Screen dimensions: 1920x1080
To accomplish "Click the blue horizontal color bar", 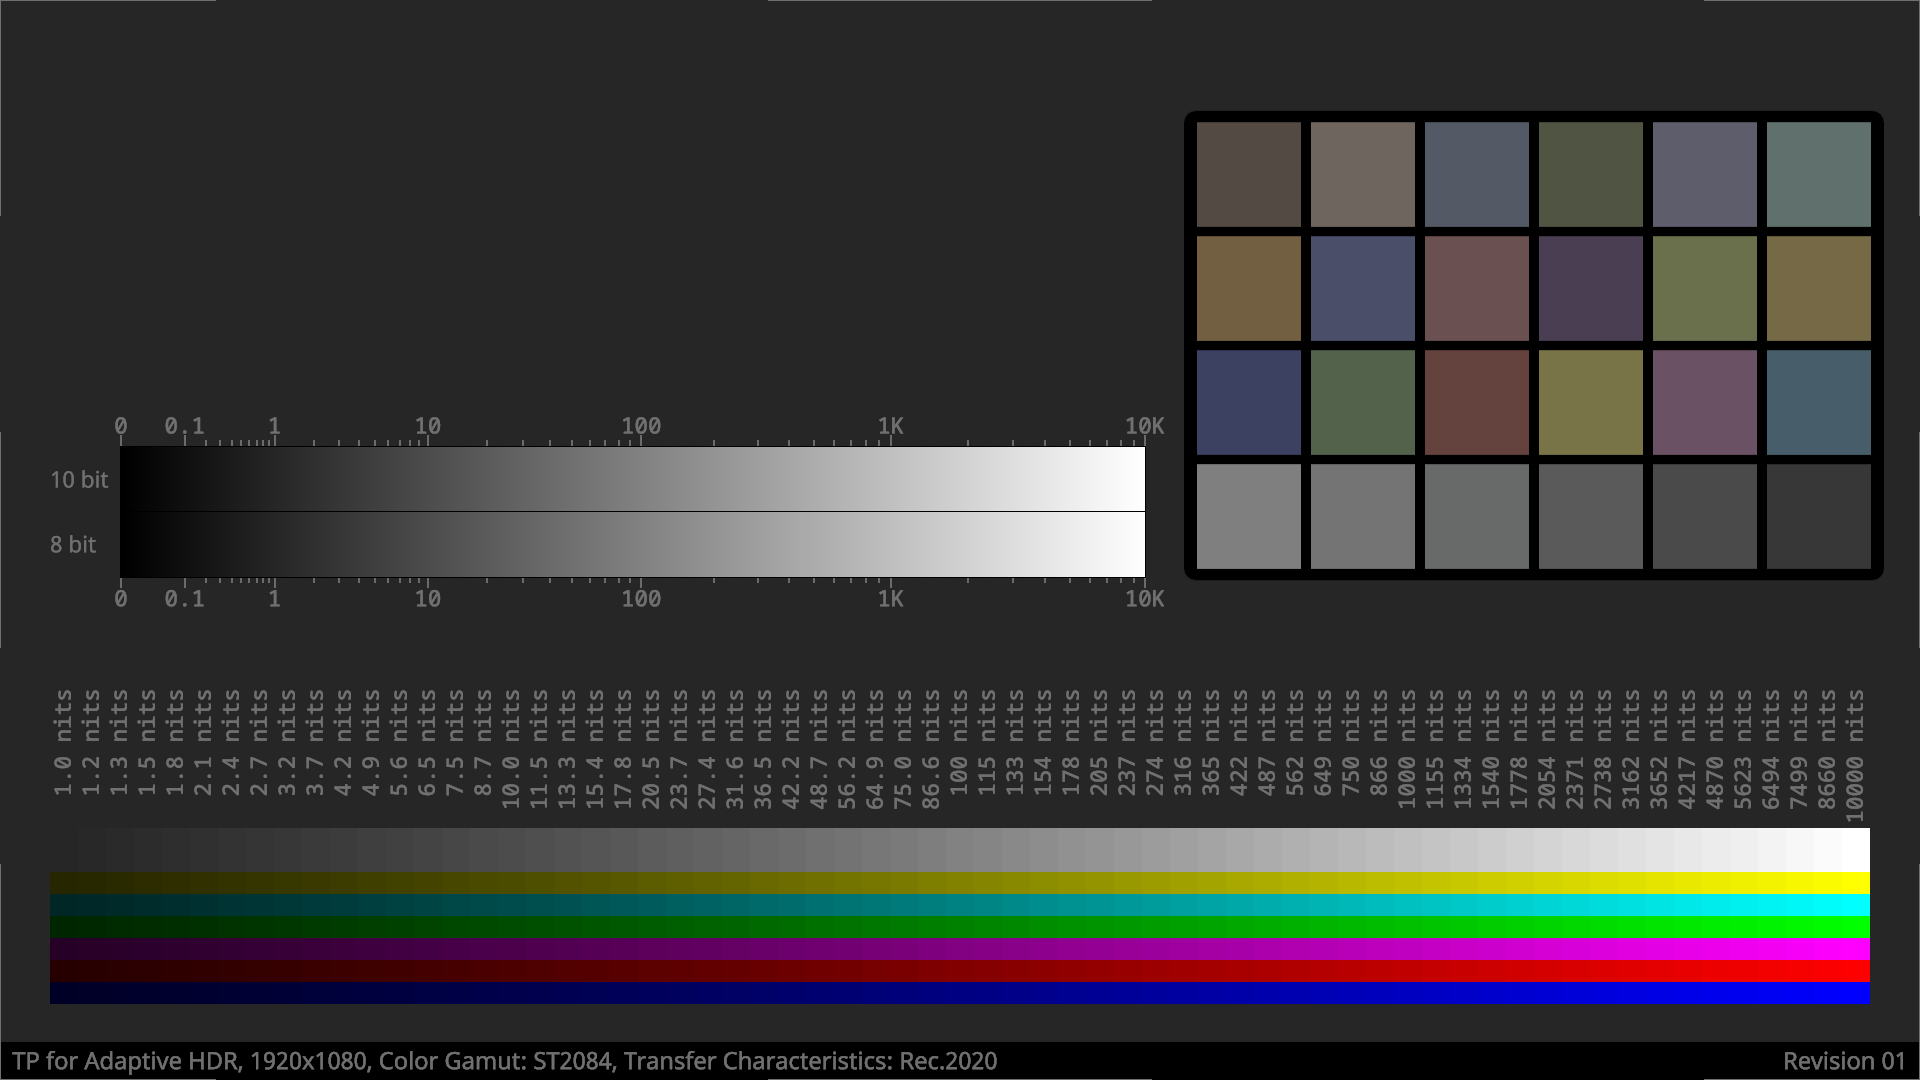I will tap(960, 993).
